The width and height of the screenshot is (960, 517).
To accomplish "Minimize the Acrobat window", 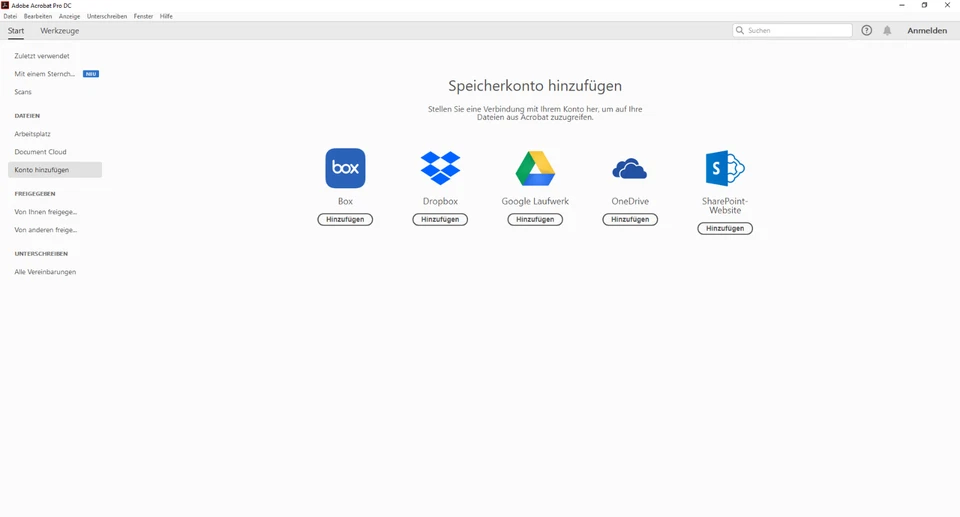I will 902,5.
